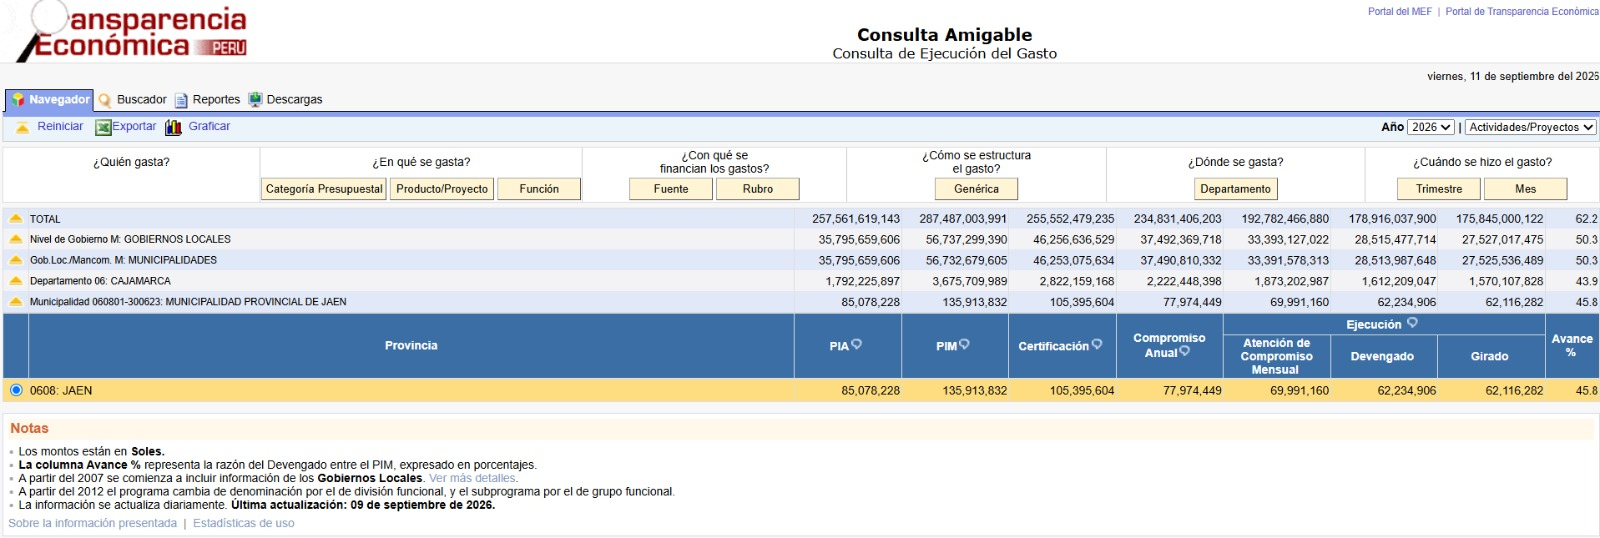Screen dimensions: 1600x538
Task: Click the Exportar link
Action: pyautogui.click(x=134, y=126)
